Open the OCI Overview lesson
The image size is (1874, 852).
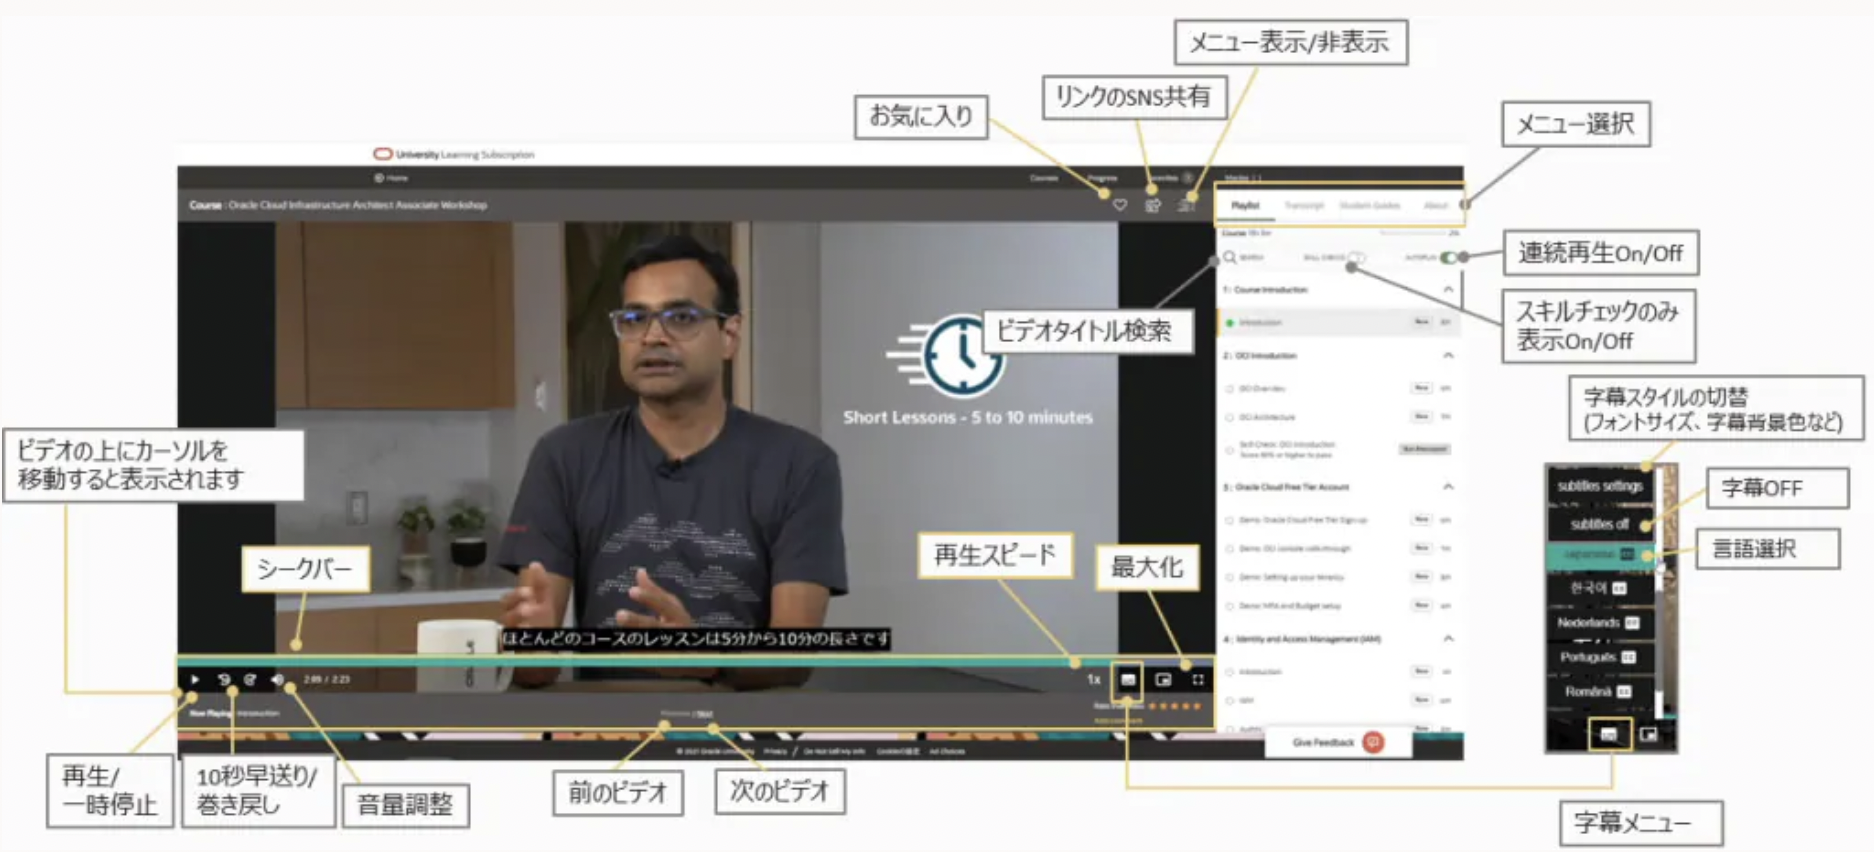(1262, 388)
